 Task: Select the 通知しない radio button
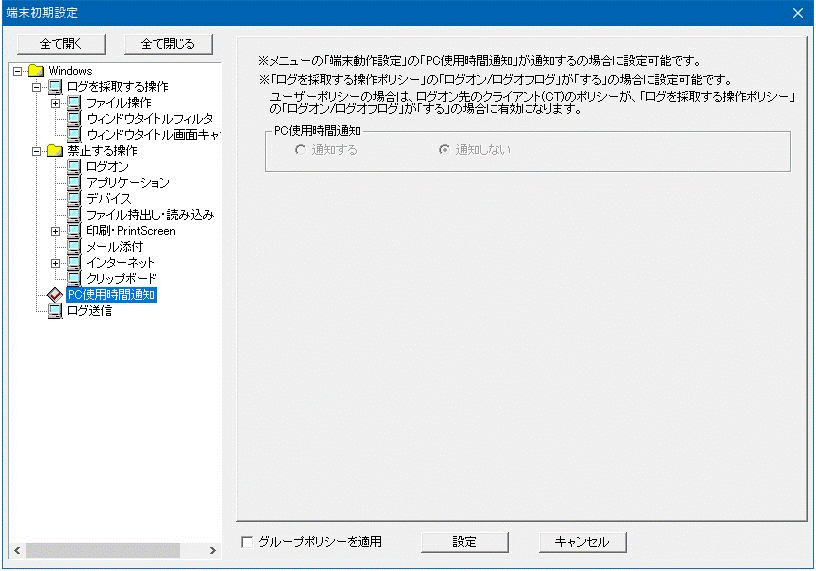pyautogui.click(x=443, y=150)
